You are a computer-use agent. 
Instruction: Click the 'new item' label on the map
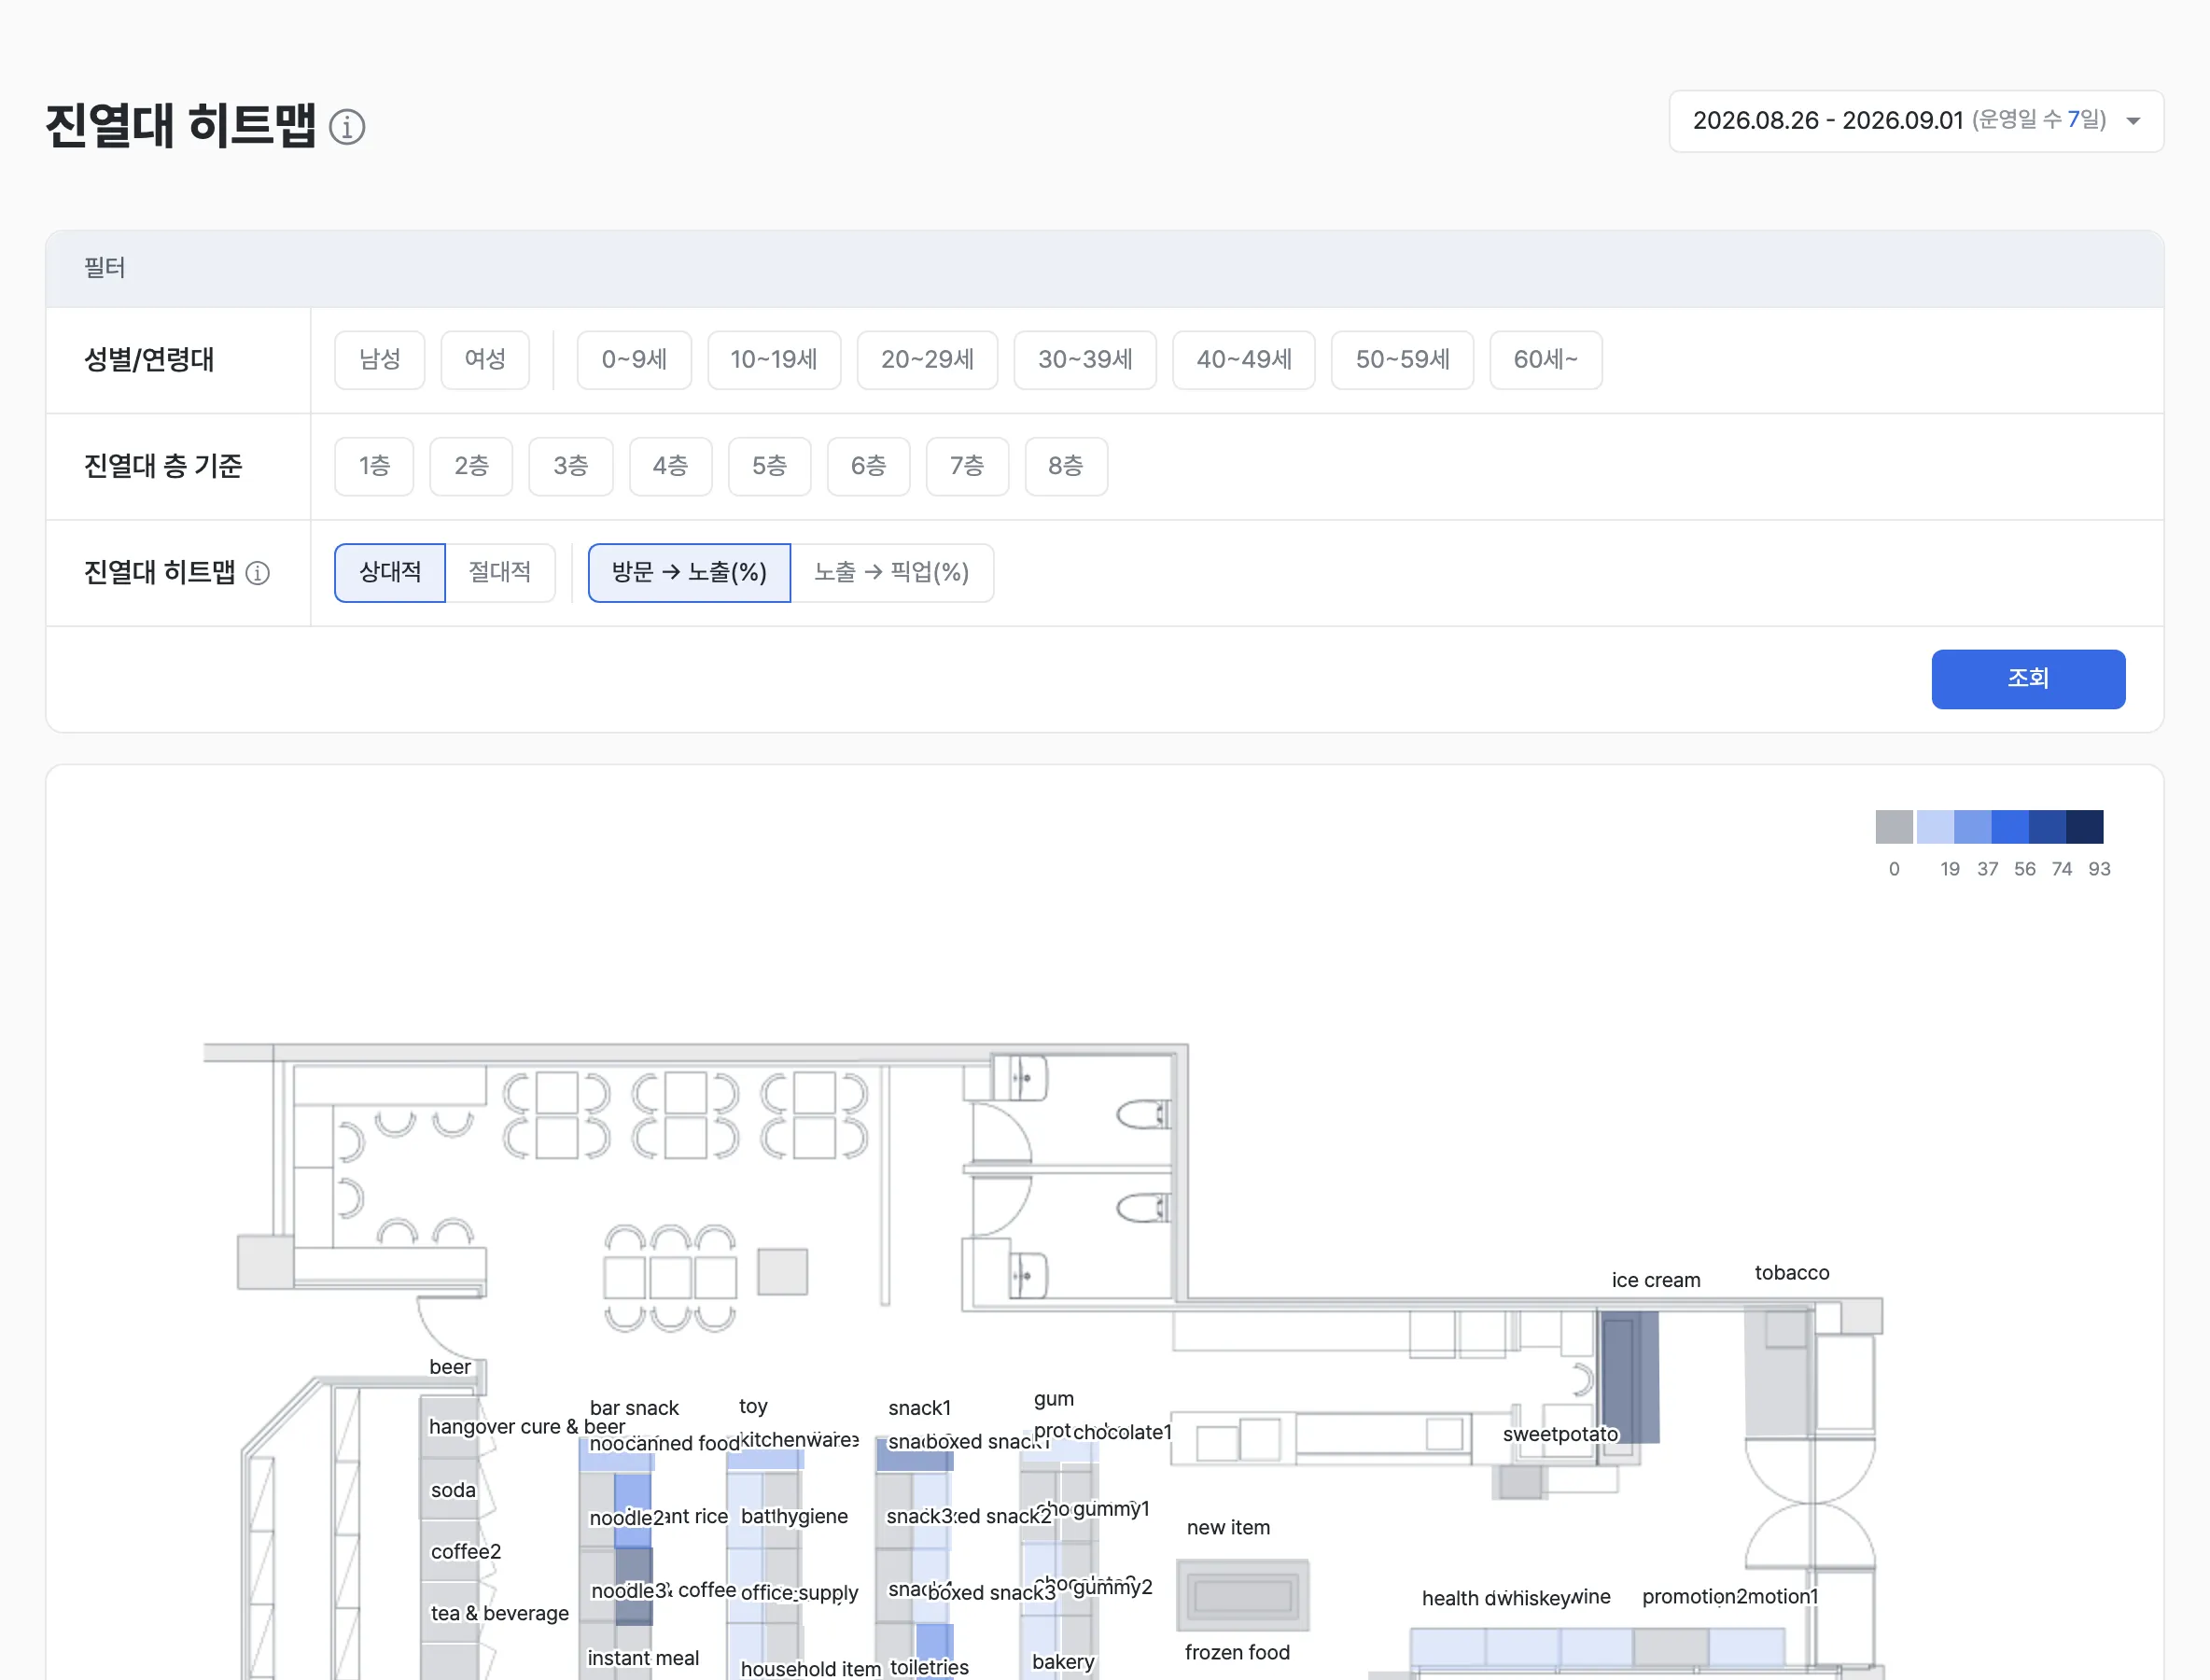[x=1228, y=1528]
